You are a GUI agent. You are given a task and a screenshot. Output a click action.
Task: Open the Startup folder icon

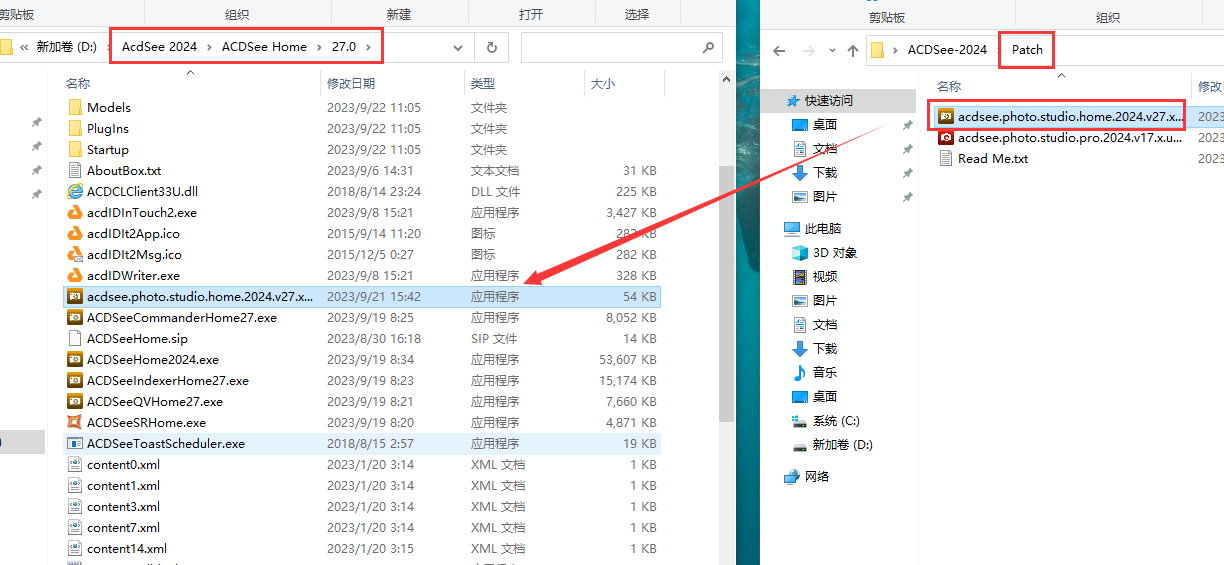pos(75,149)
